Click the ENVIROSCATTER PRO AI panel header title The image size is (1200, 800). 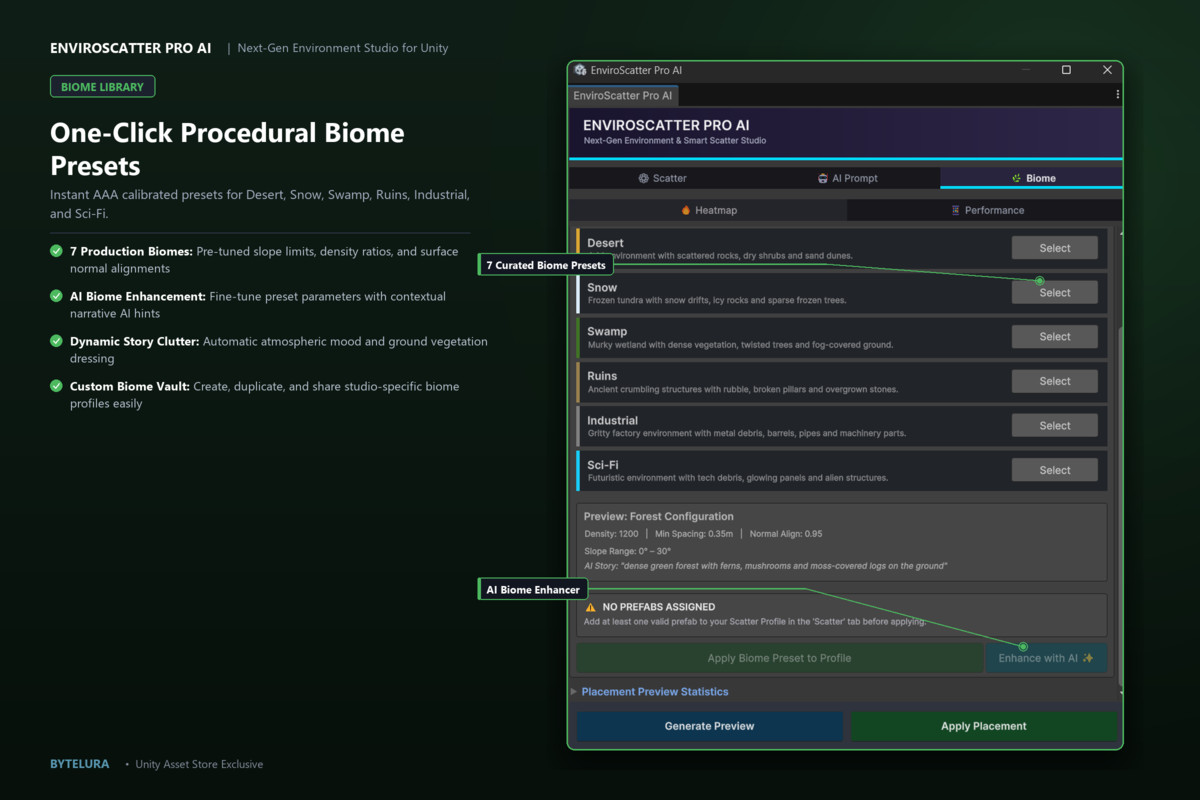click(666, 126)
